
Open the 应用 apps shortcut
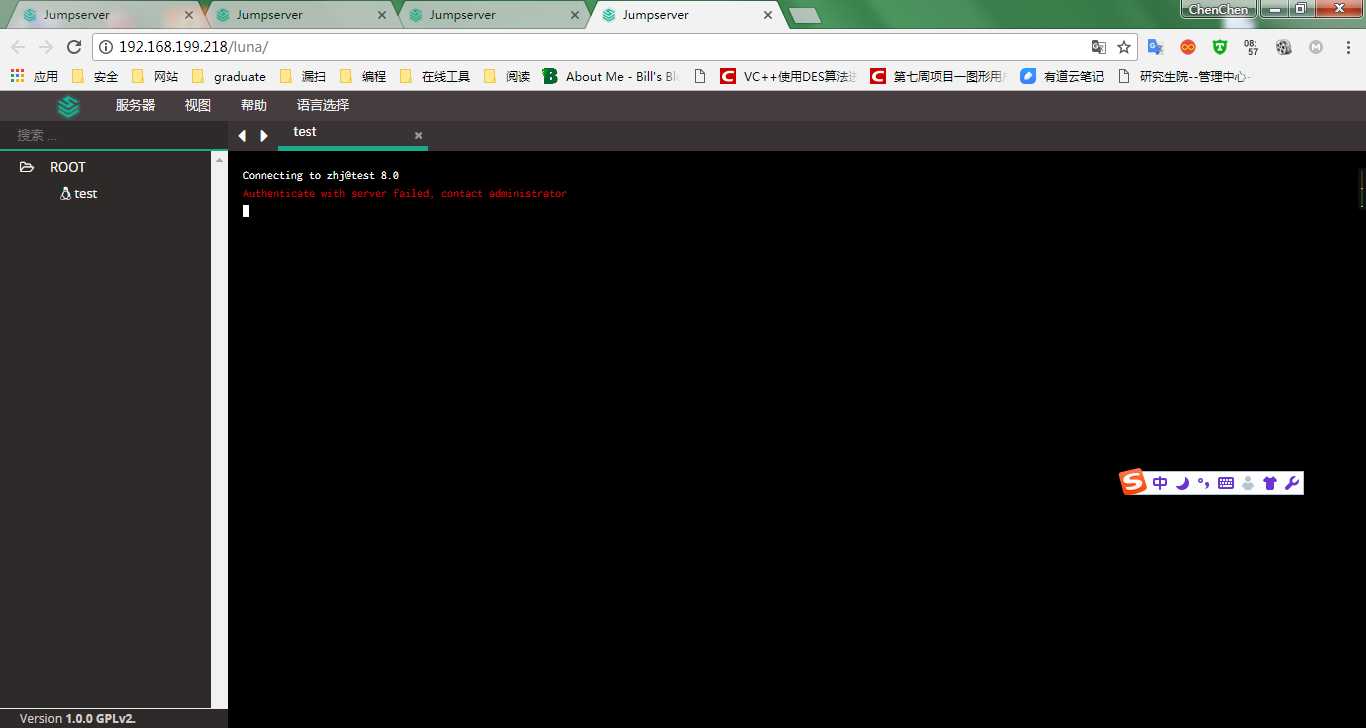click(x=34, y=76)
